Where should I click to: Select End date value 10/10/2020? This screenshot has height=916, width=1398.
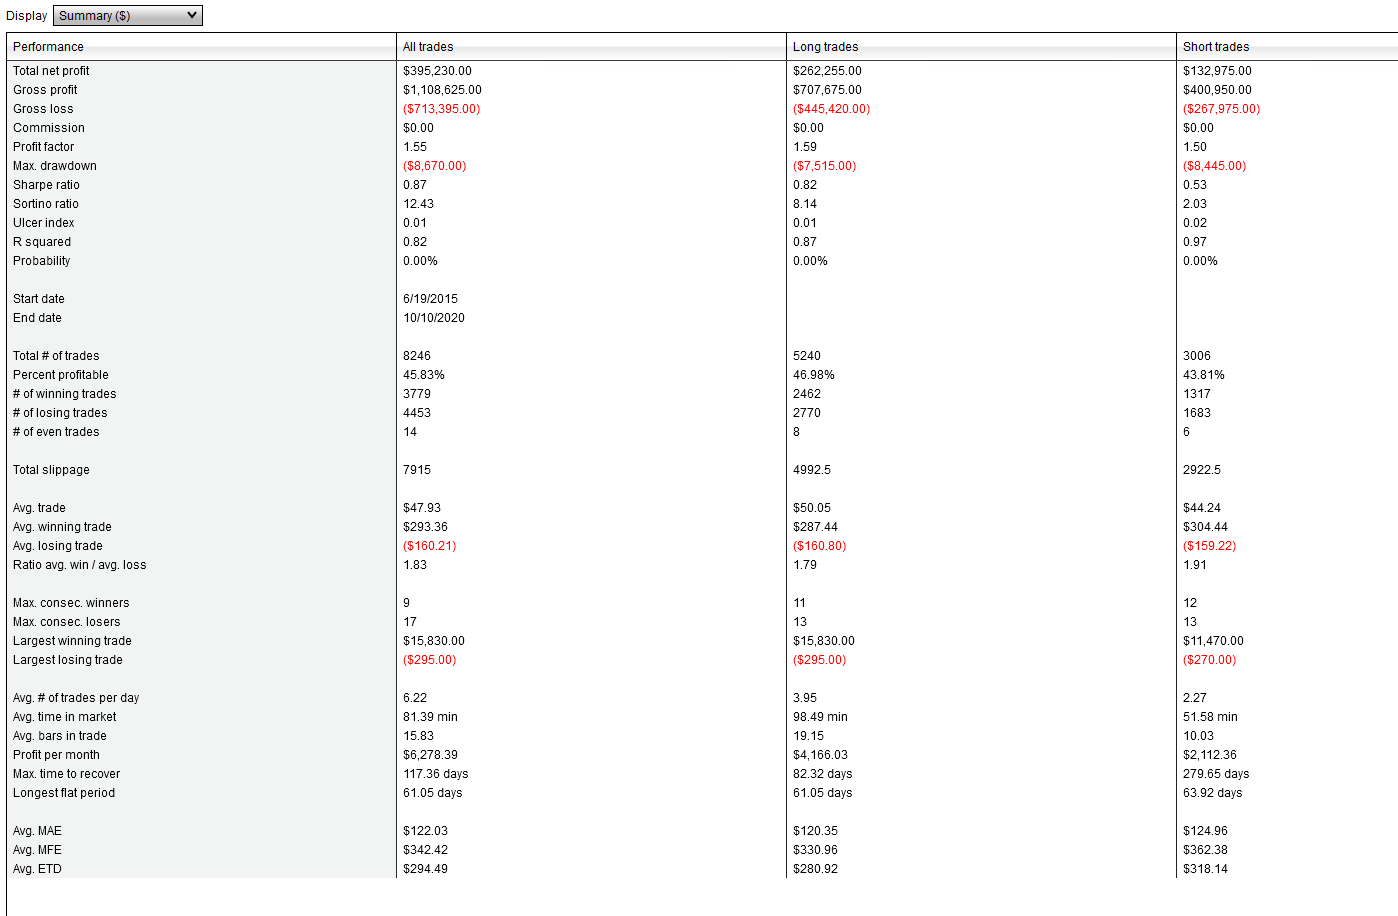click(434, 318)
